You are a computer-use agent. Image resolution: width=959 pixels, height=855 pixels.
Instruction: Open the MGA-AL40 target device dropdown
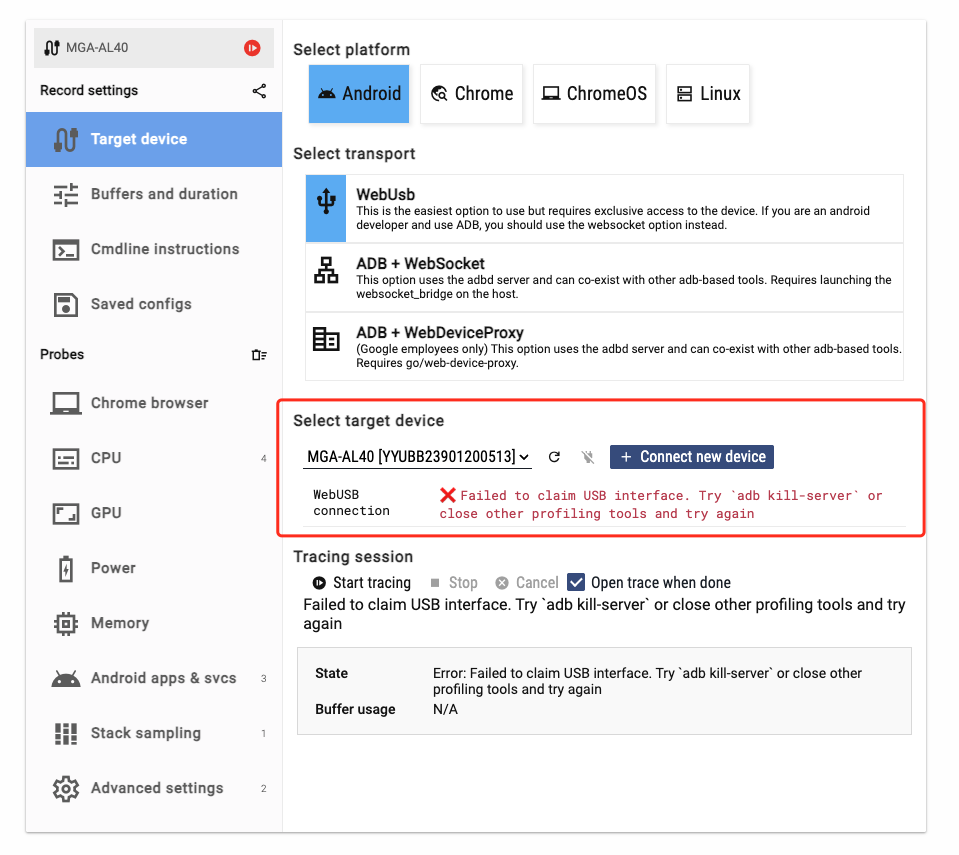416,457
